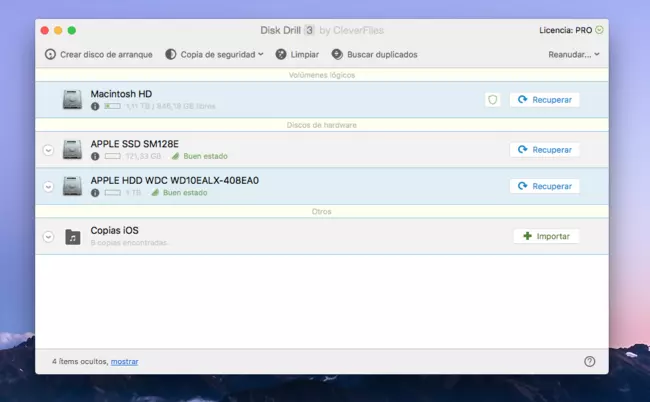This screenshot has height=402, width=650.
Task: Open help with the question mark icon
Action: point(589,361)
